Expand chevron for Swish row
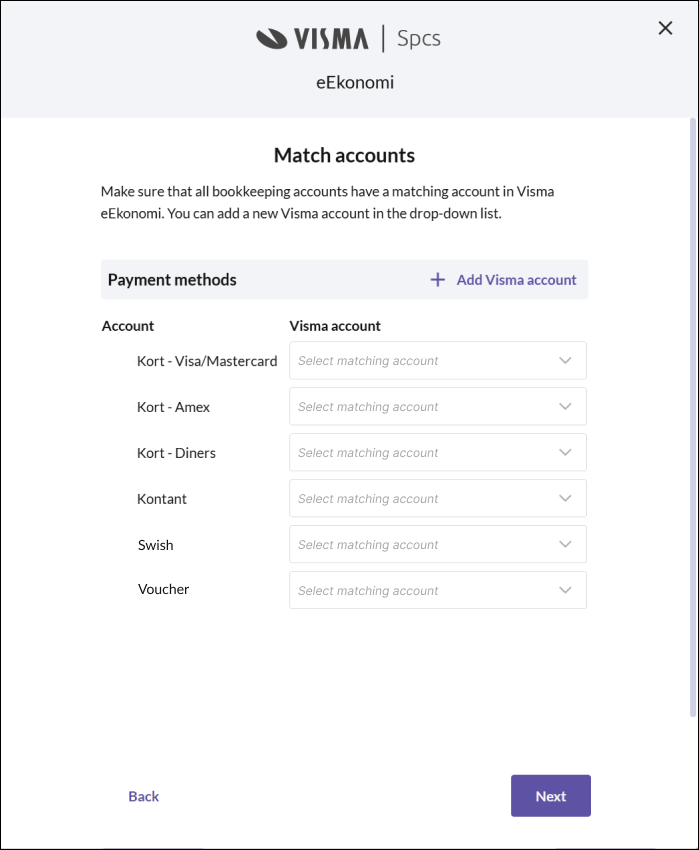 coord(565,544)
